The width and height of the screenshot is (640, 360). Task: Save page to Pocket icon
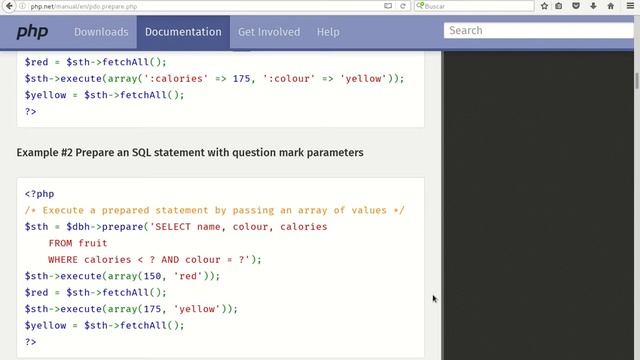click(x=576, y=6)
